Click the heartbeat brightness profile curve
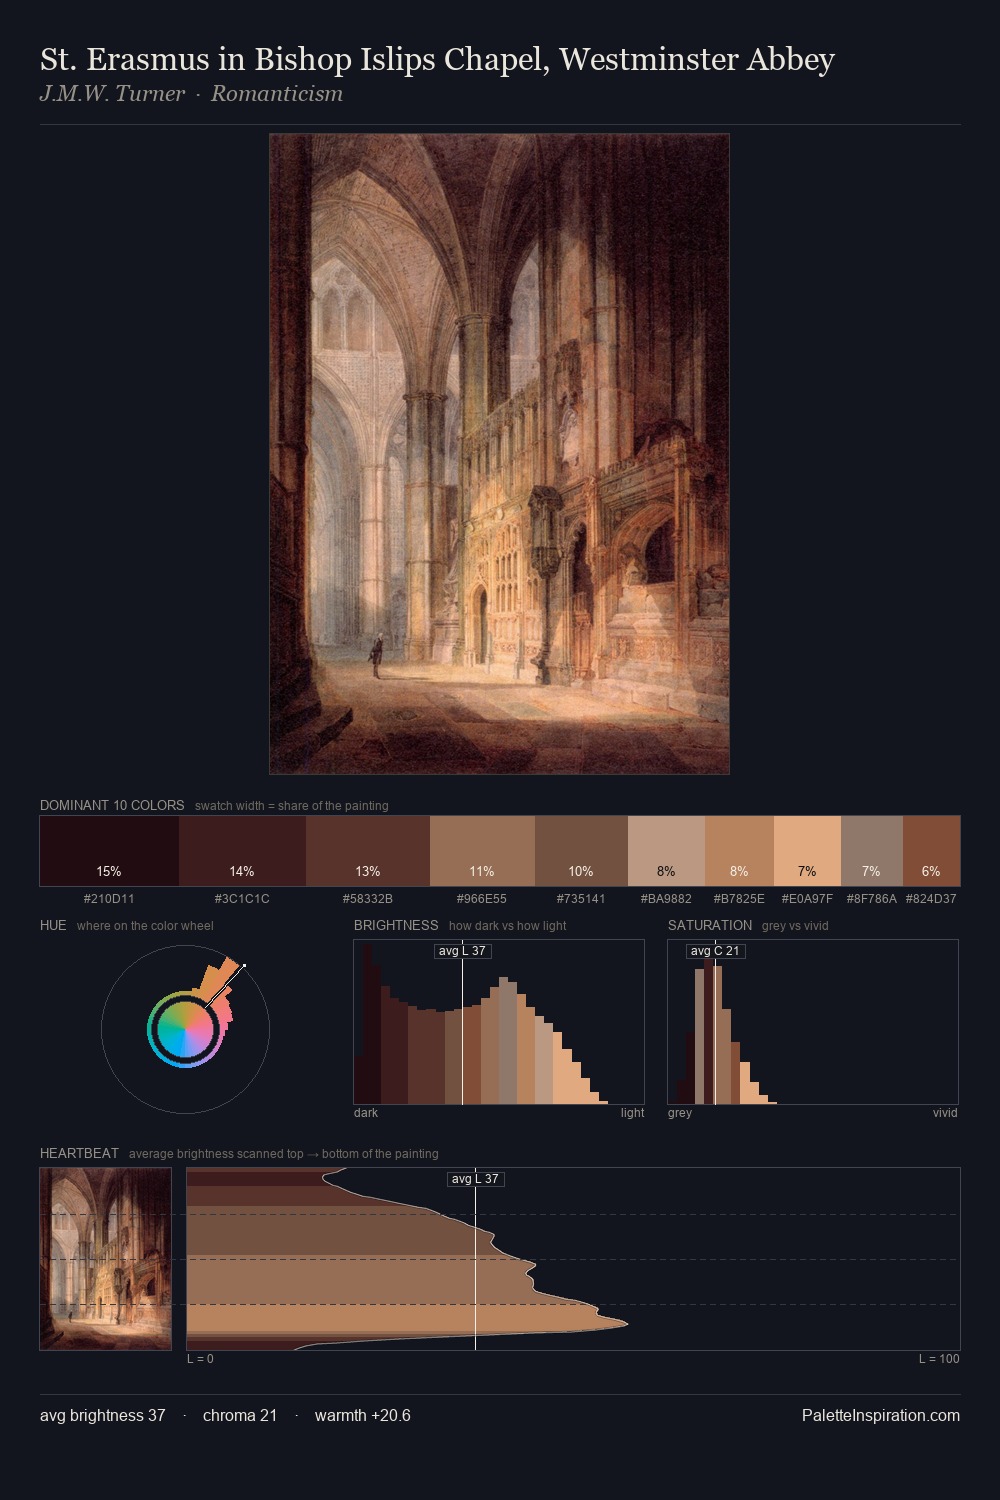The image size is (1000, 1500). click(x=408, y=1259)
